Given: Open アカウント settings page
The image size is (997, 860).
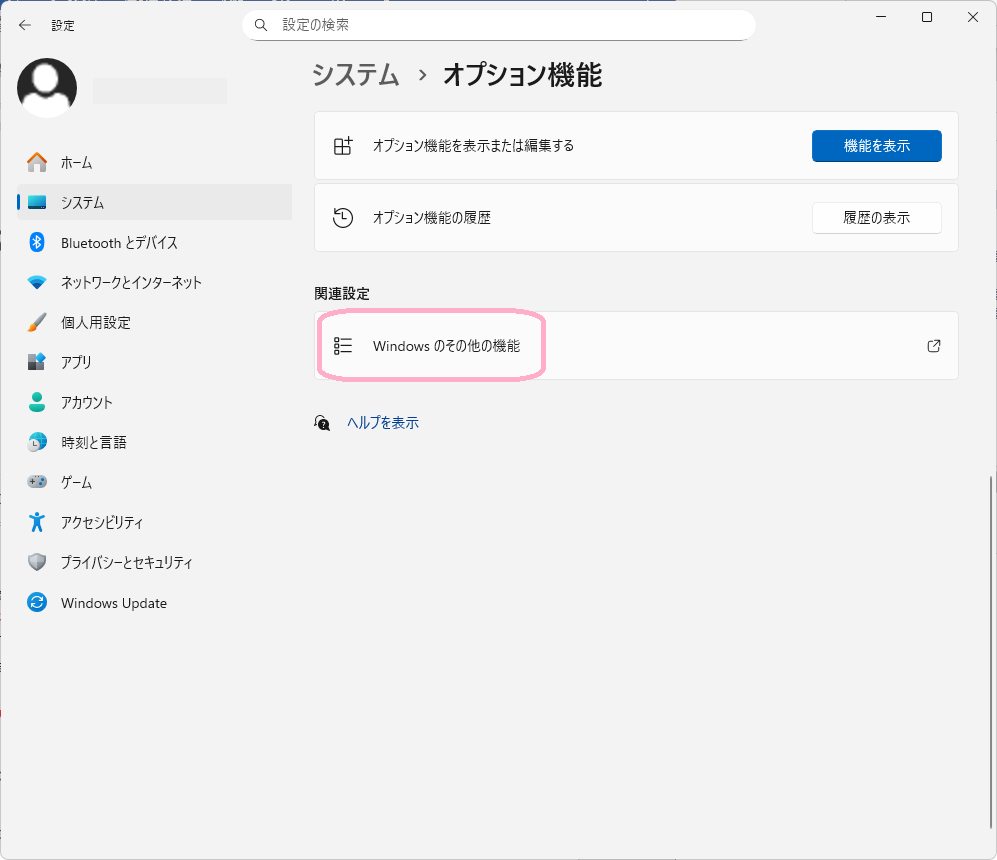Looking at the screenshot, I should point(86,402).
